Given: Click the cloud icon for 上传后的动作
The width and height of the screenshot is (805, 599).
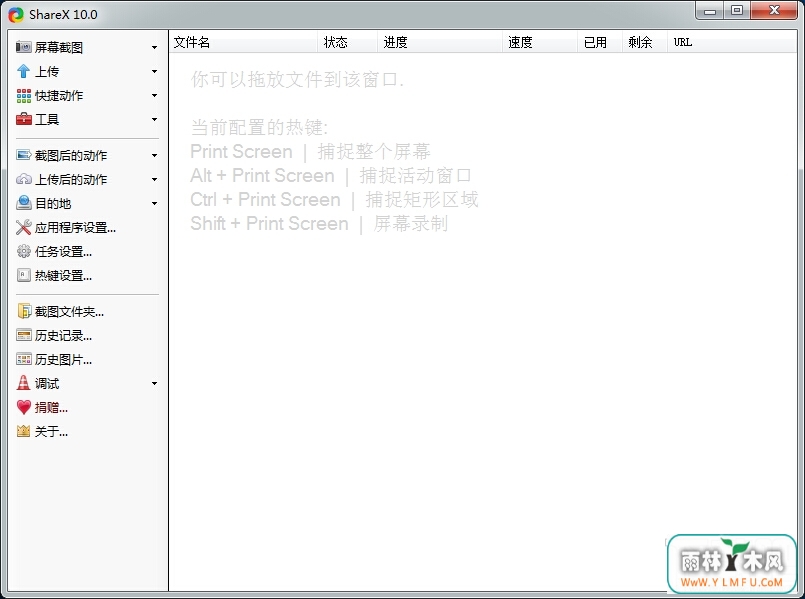Looking at the screenshot, I should [x=24, y=179].
